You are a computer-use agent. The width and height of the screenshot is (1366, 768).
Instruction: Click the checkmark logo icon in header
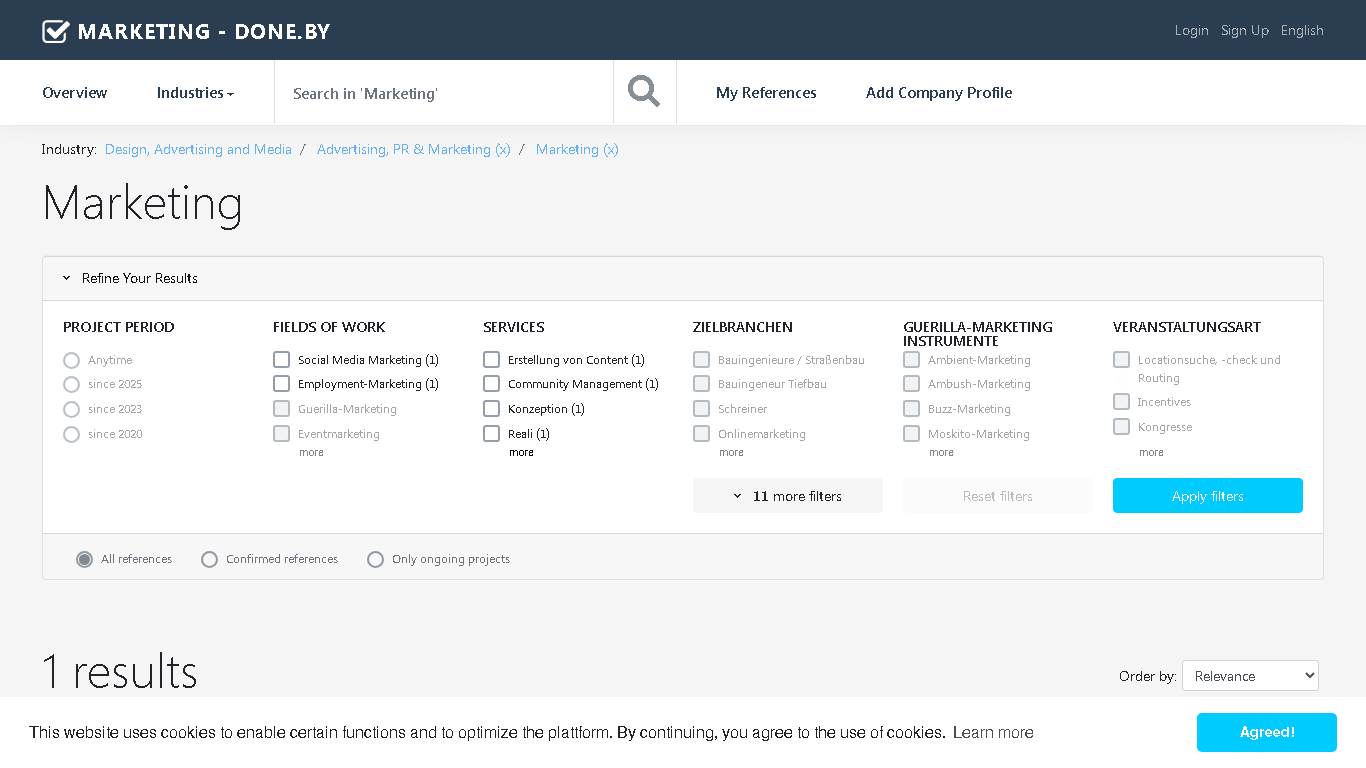[x=55, y=31]
